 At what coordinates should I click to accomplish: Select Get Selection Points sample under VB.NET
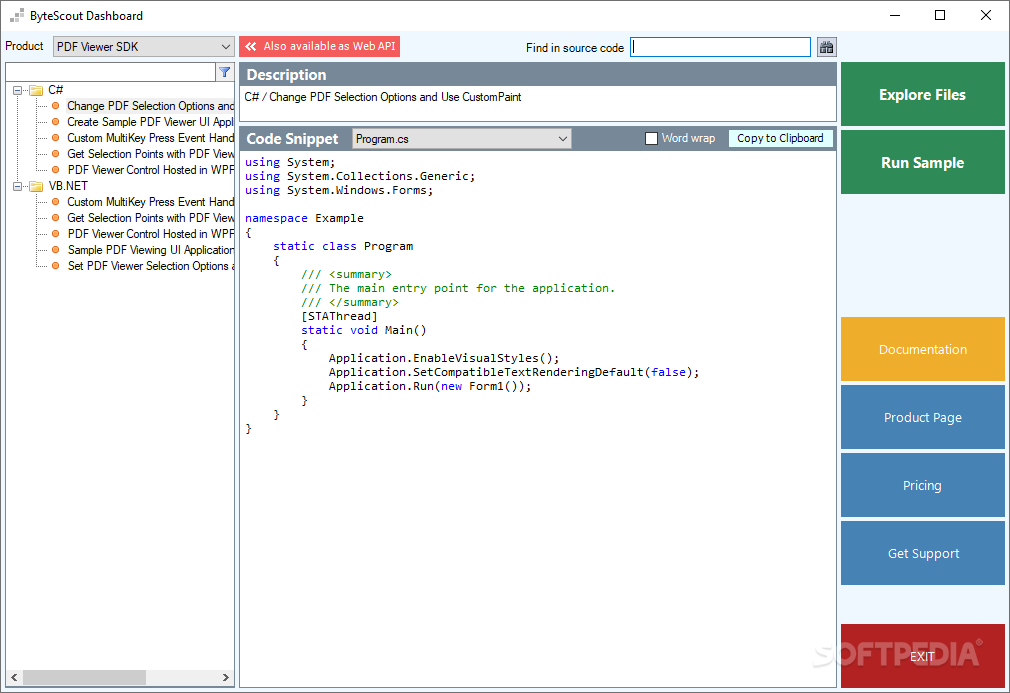tap(150, 218)
